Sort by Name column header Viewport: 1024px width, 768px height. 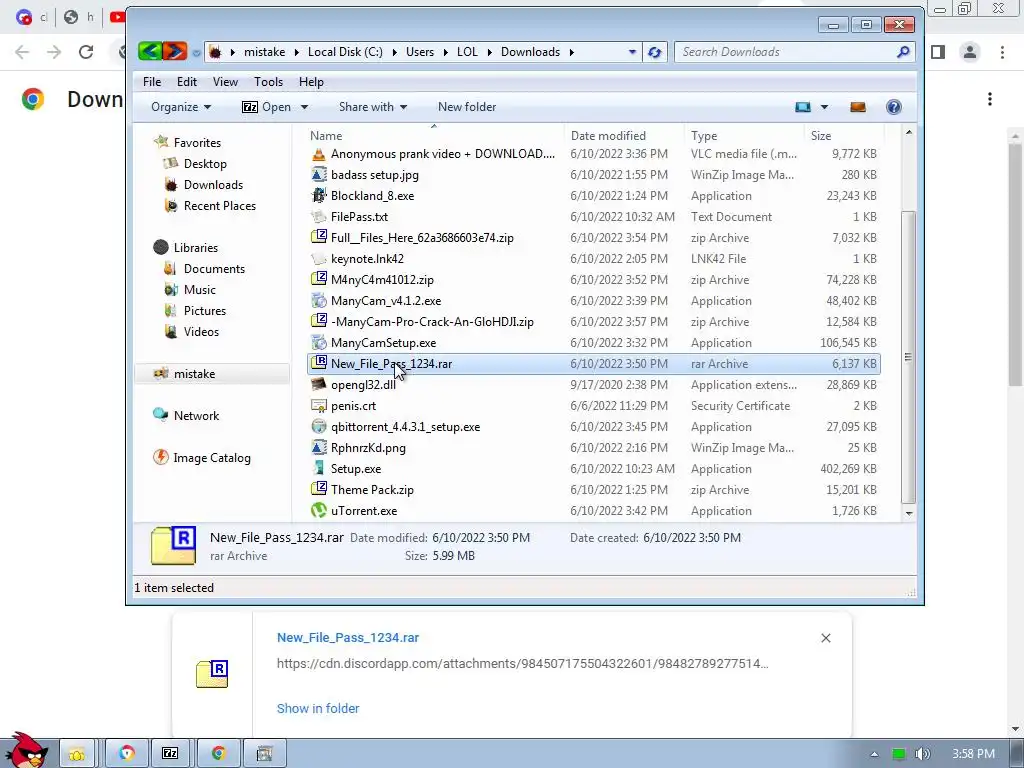click(434, 136)
